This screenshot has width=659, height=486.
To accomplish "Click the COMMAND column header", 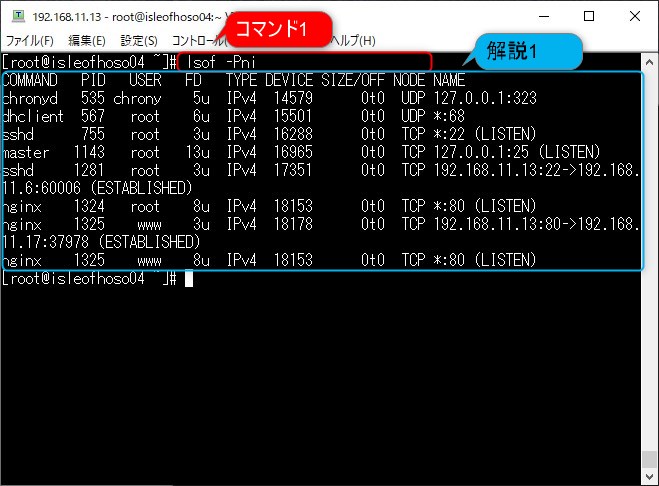I will coord(30,80).
